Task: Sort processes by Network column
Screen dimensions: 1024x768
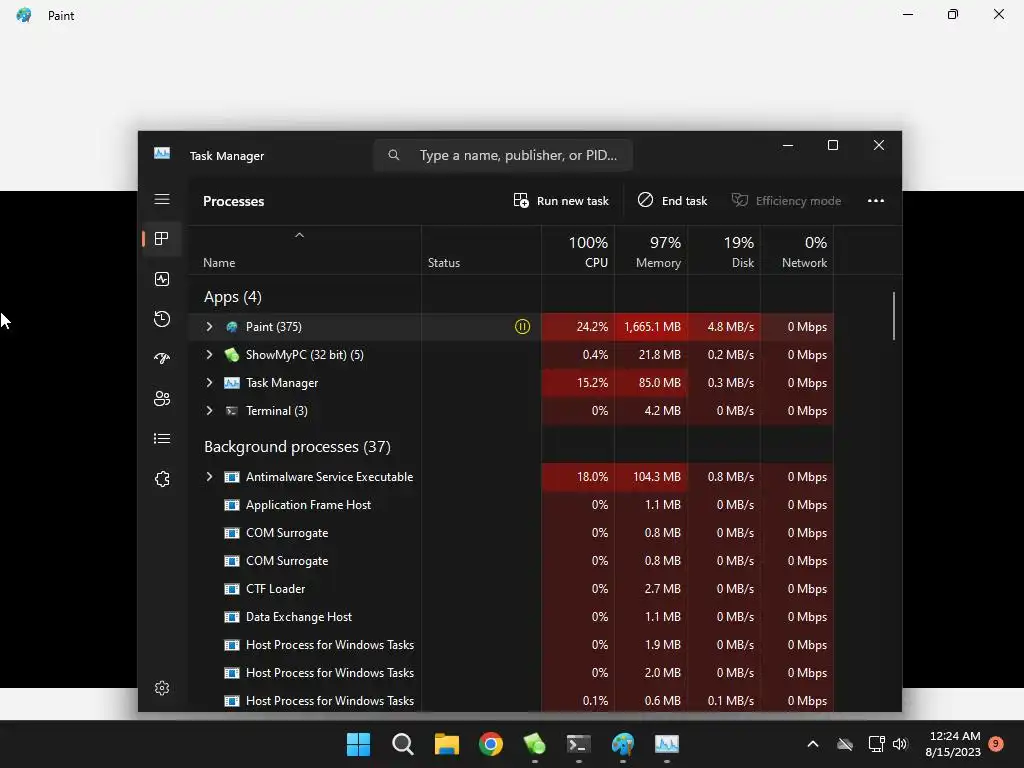Action: tap(797, 251)
